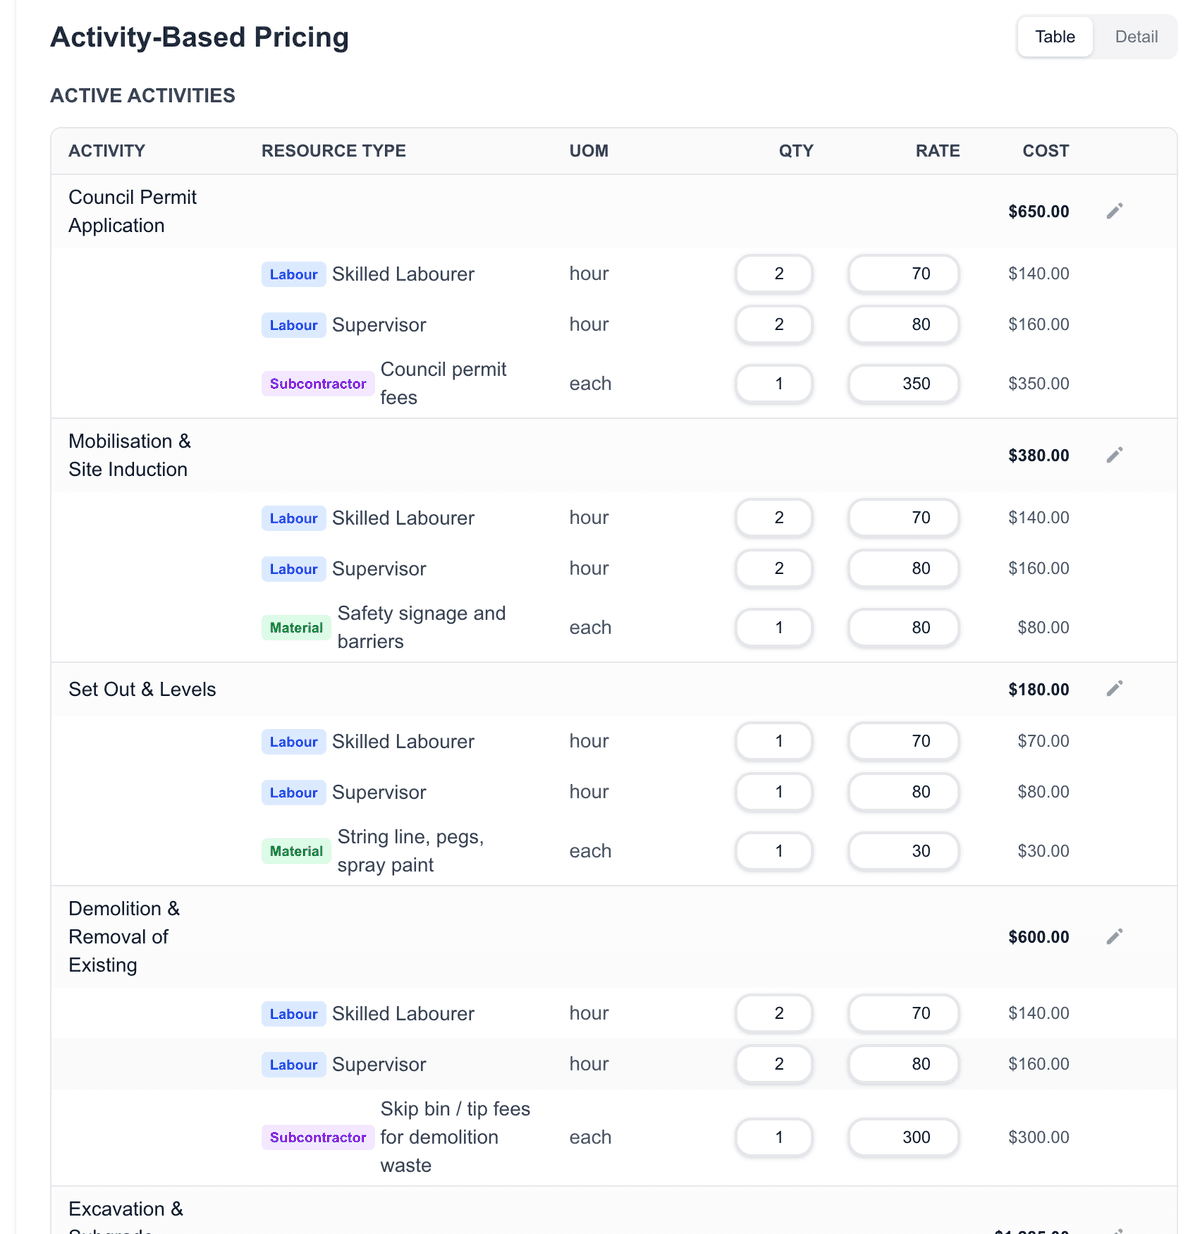Viewport: 1200px width, 1234px height.
Task: Click Supervisor quantity under Demolition & Removal
Action: 774,1064
